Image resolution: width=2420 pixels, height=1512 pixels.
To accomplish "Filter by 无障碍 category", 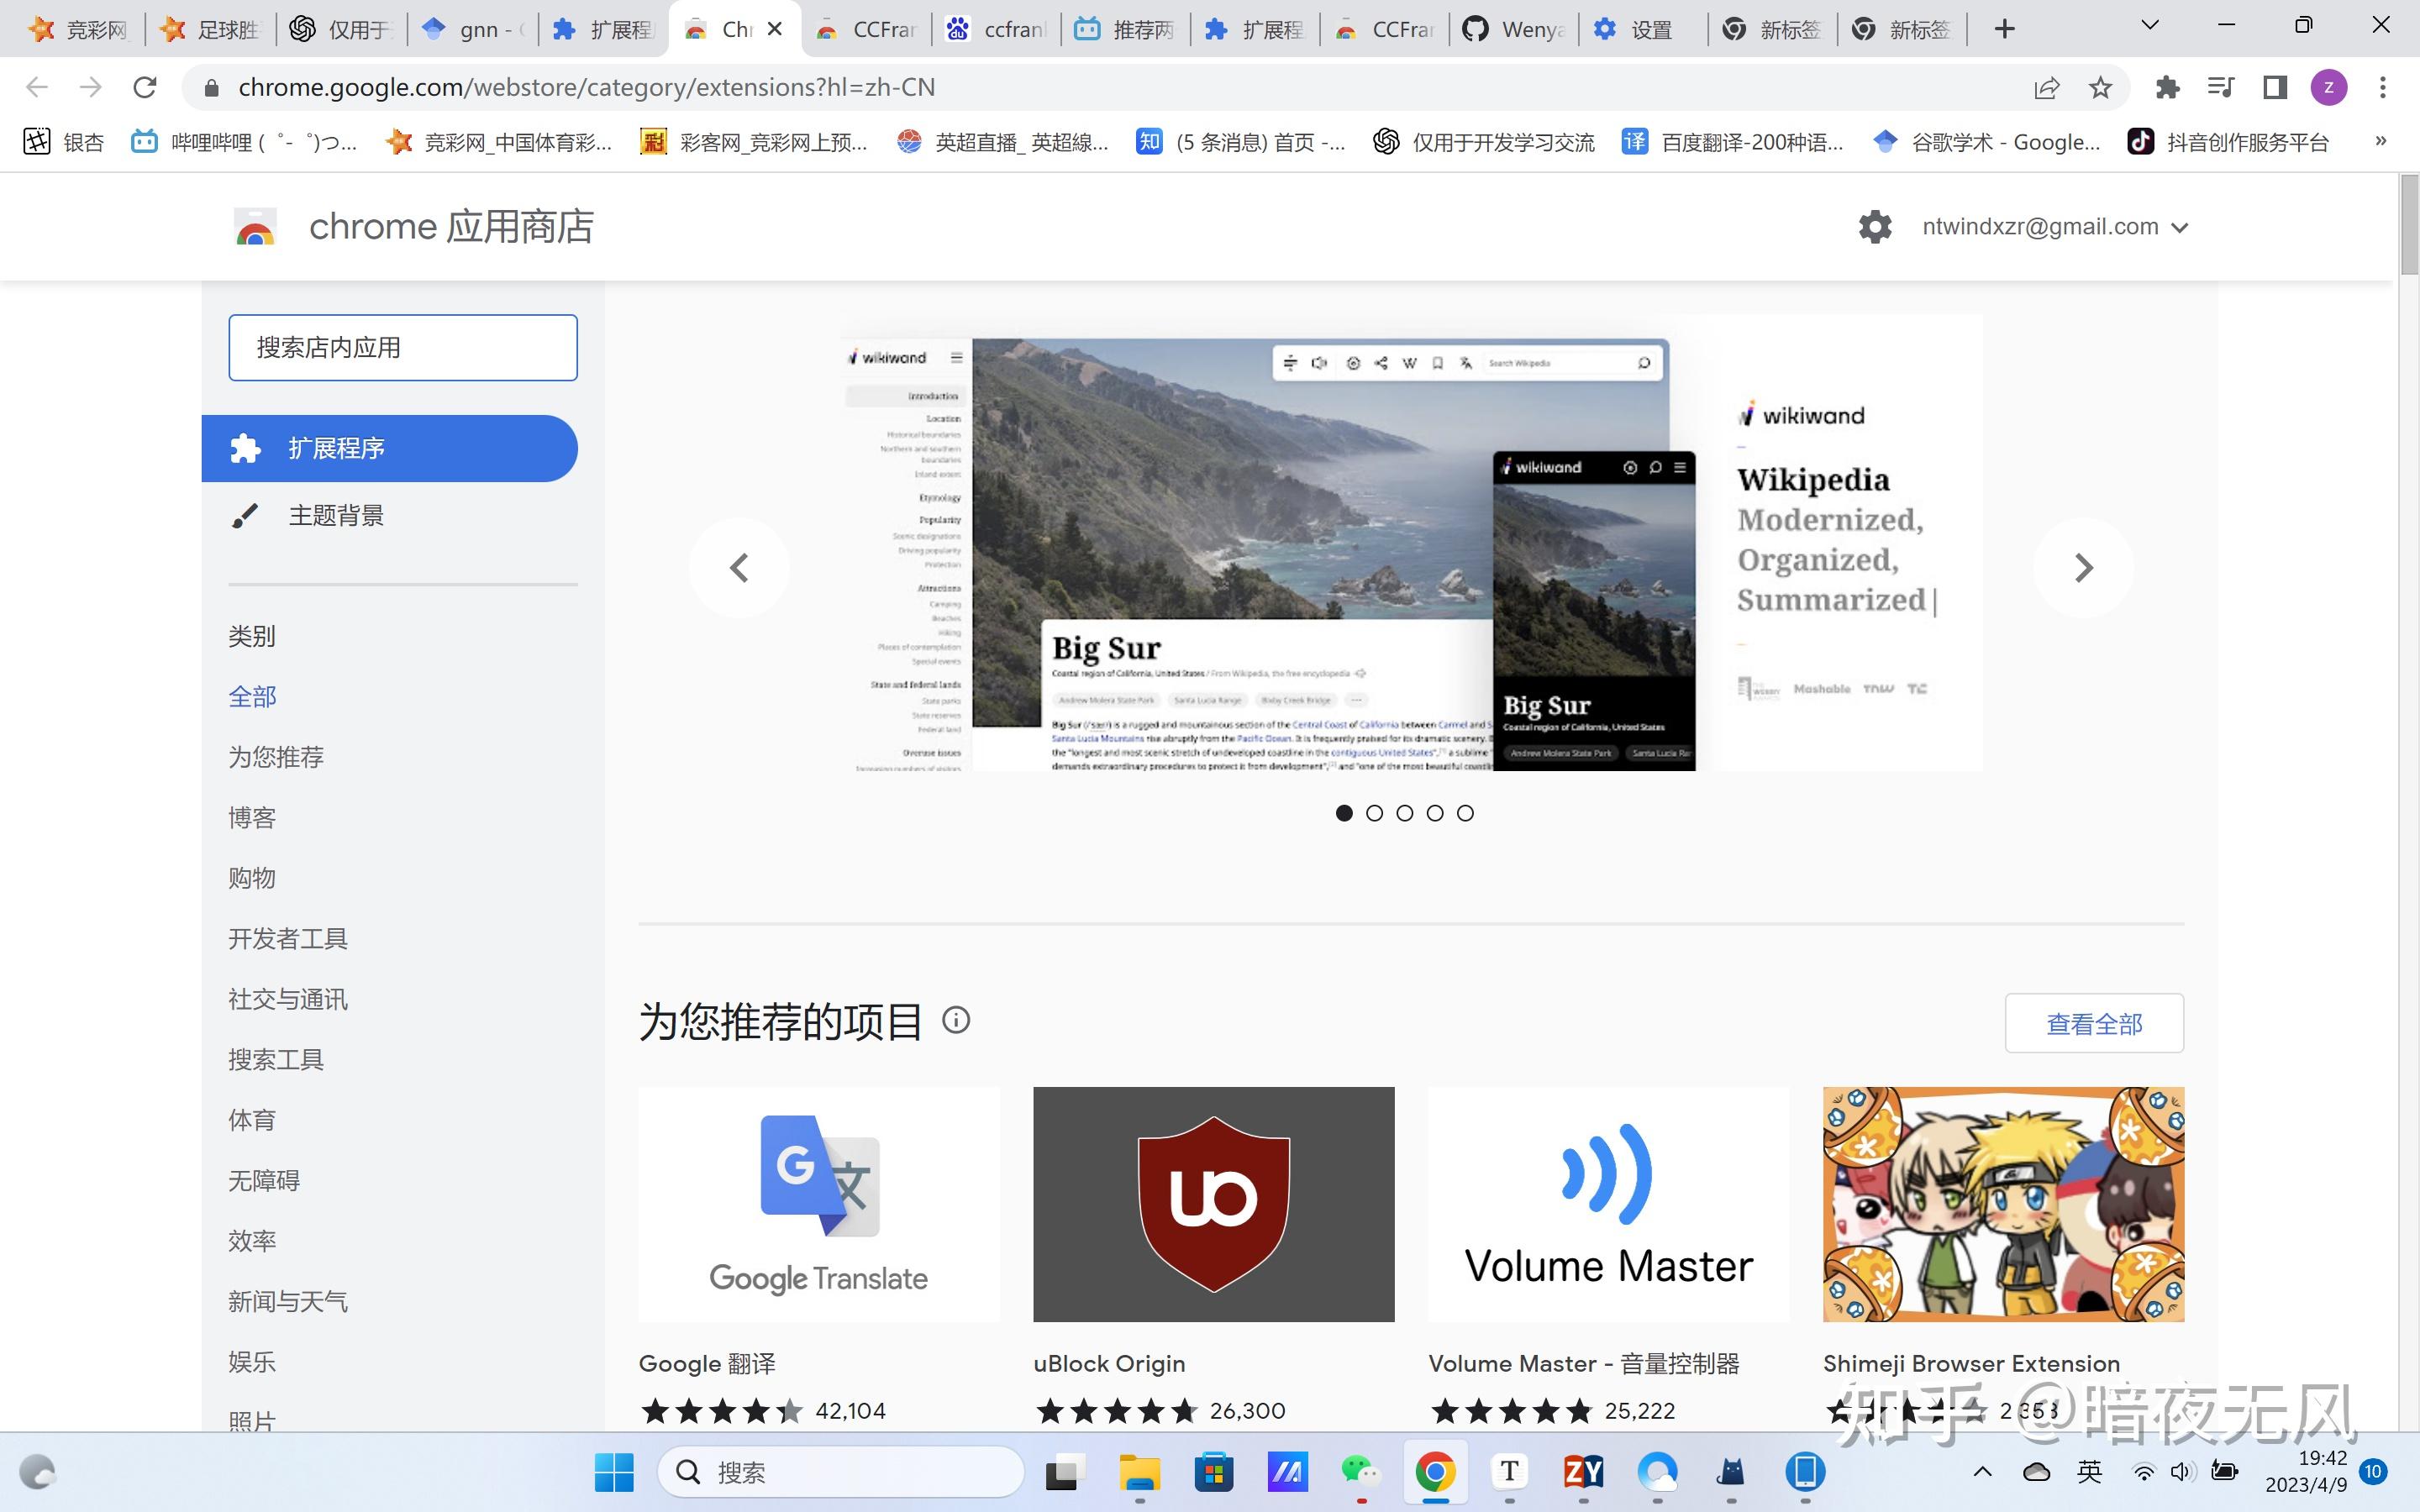I will click(x=264, y=1180).
